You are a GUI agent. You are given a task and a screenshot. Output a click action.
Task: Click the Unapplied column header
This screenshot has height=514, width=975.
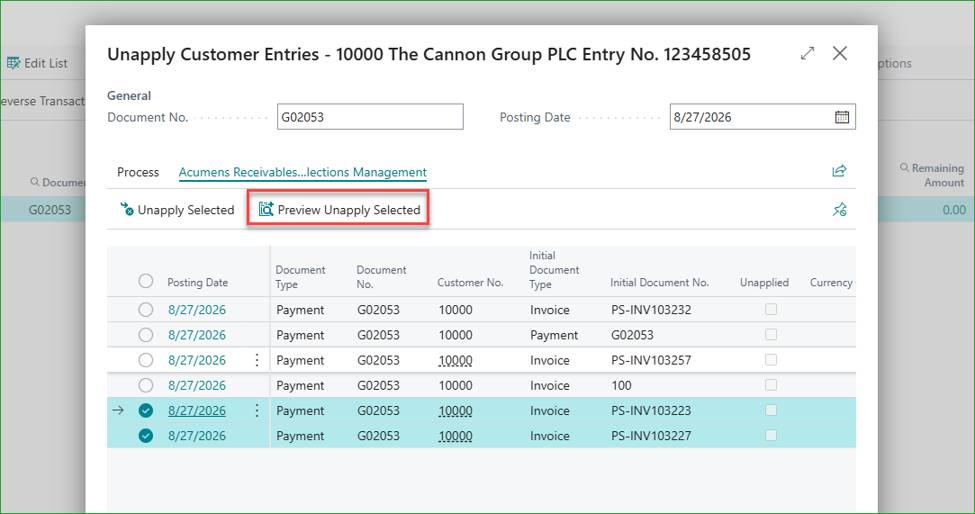click(764, 282)
